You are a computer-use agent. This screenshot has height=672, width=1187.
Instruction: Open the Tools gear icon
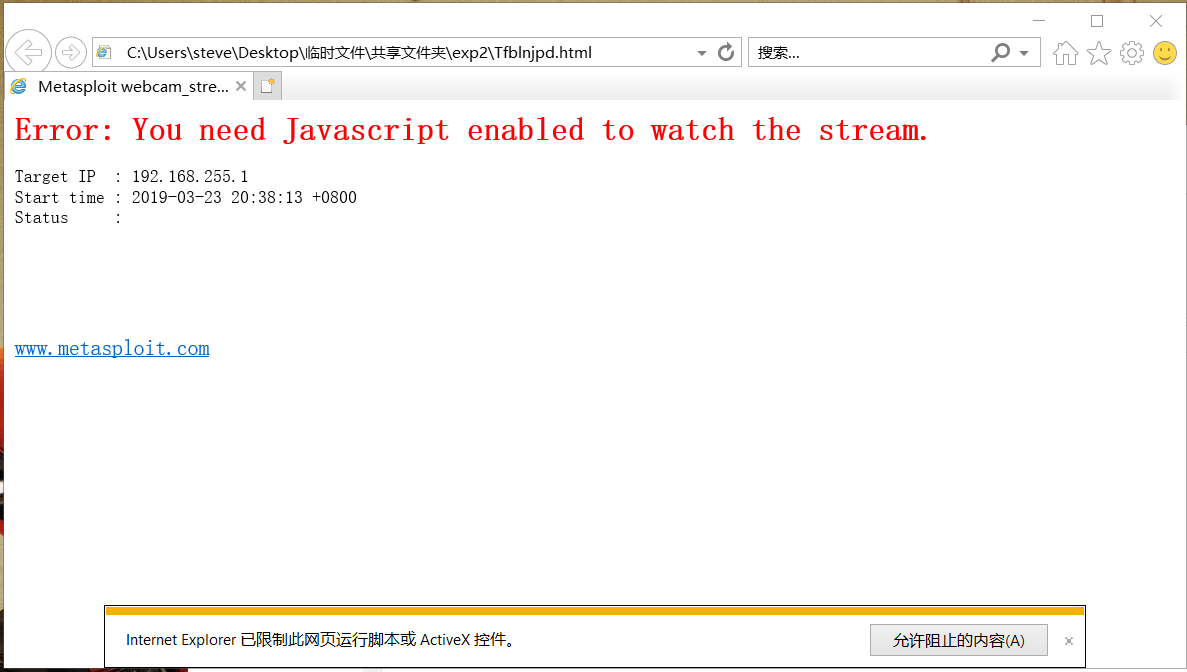[1132, 53]
